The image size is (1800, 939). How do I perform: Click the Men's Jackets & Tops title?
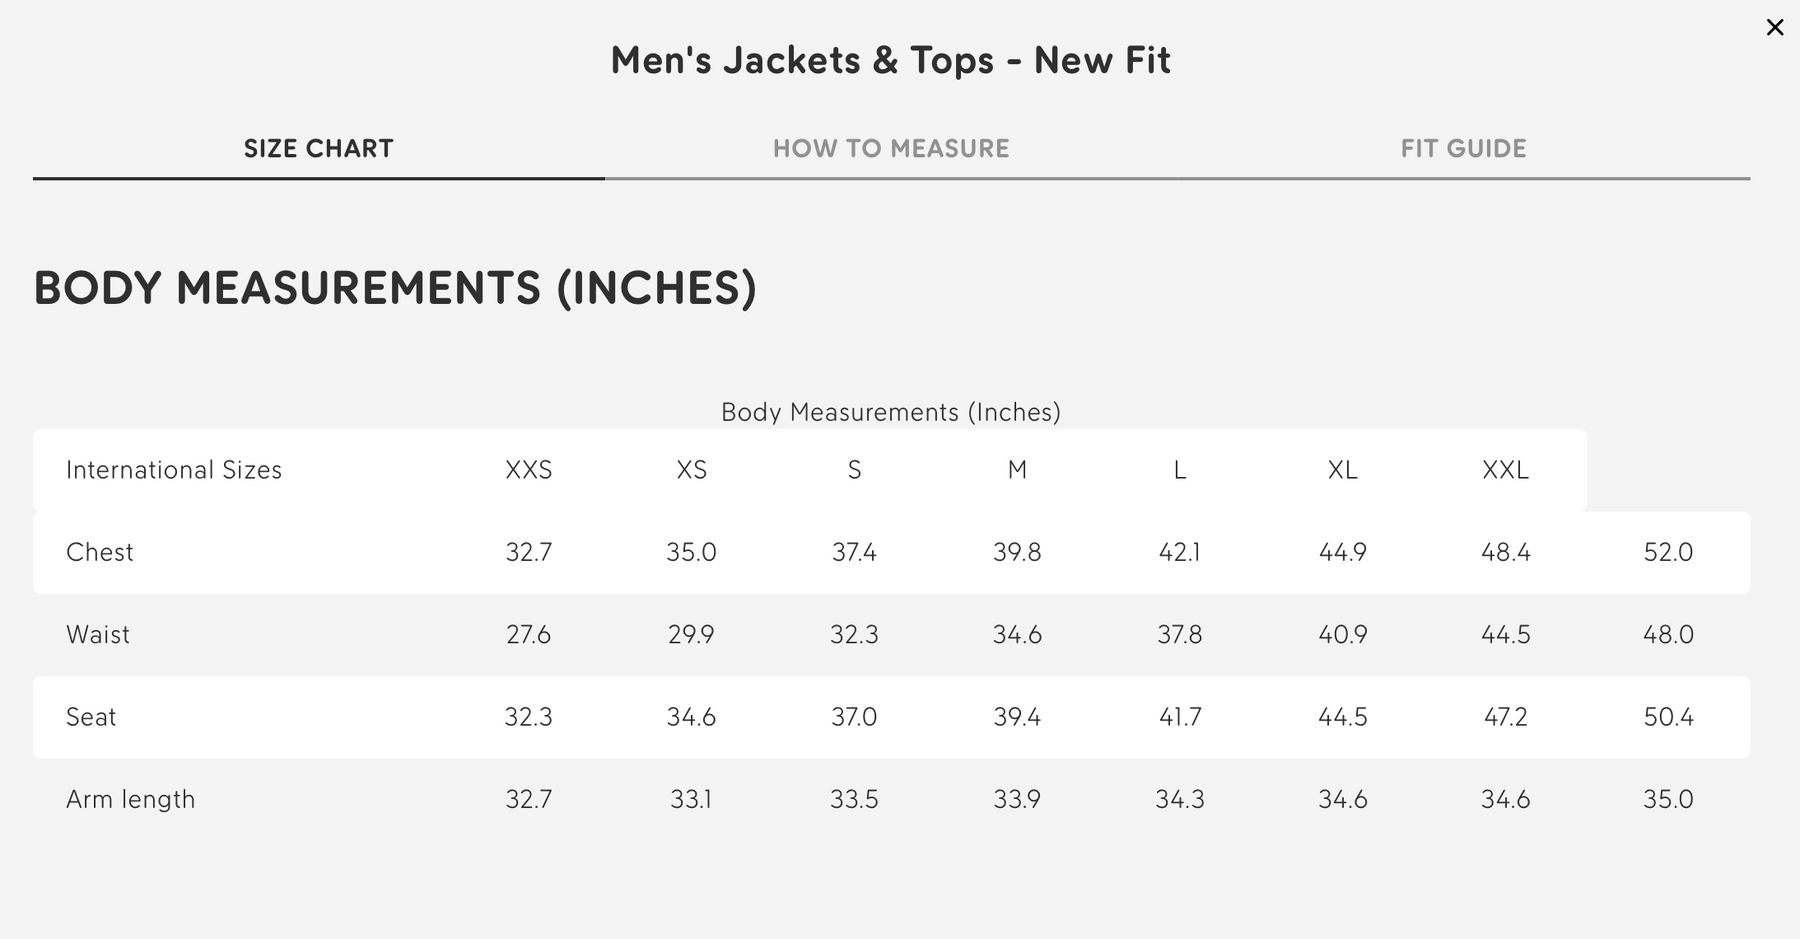[890, 61]
